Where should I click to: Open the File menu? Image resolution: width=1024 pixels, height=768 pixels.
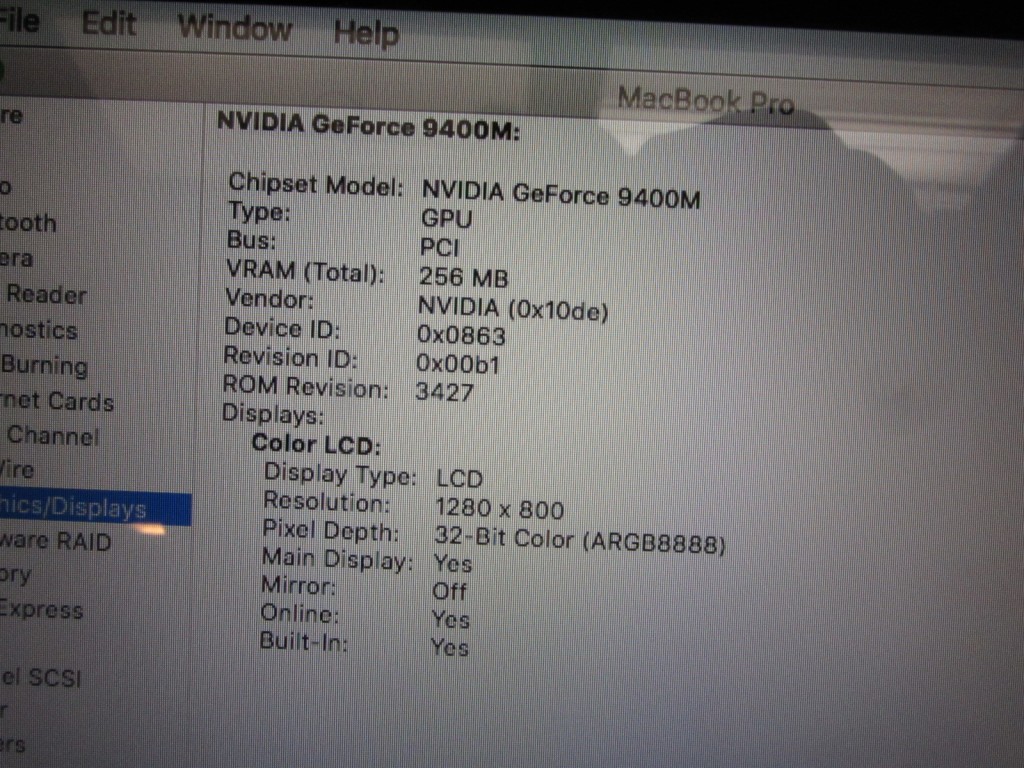pyautogui.click(x=20, y=21)
